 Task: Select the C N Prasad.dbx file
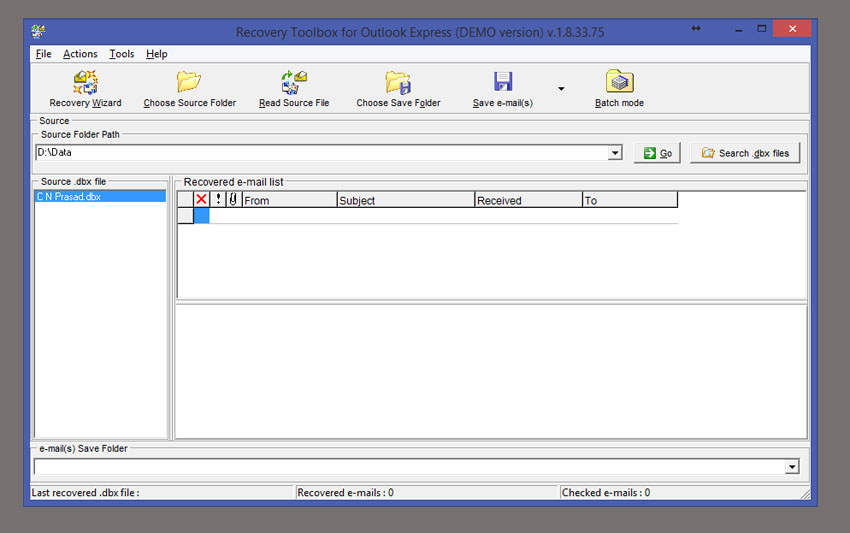[x=100, y=196]
